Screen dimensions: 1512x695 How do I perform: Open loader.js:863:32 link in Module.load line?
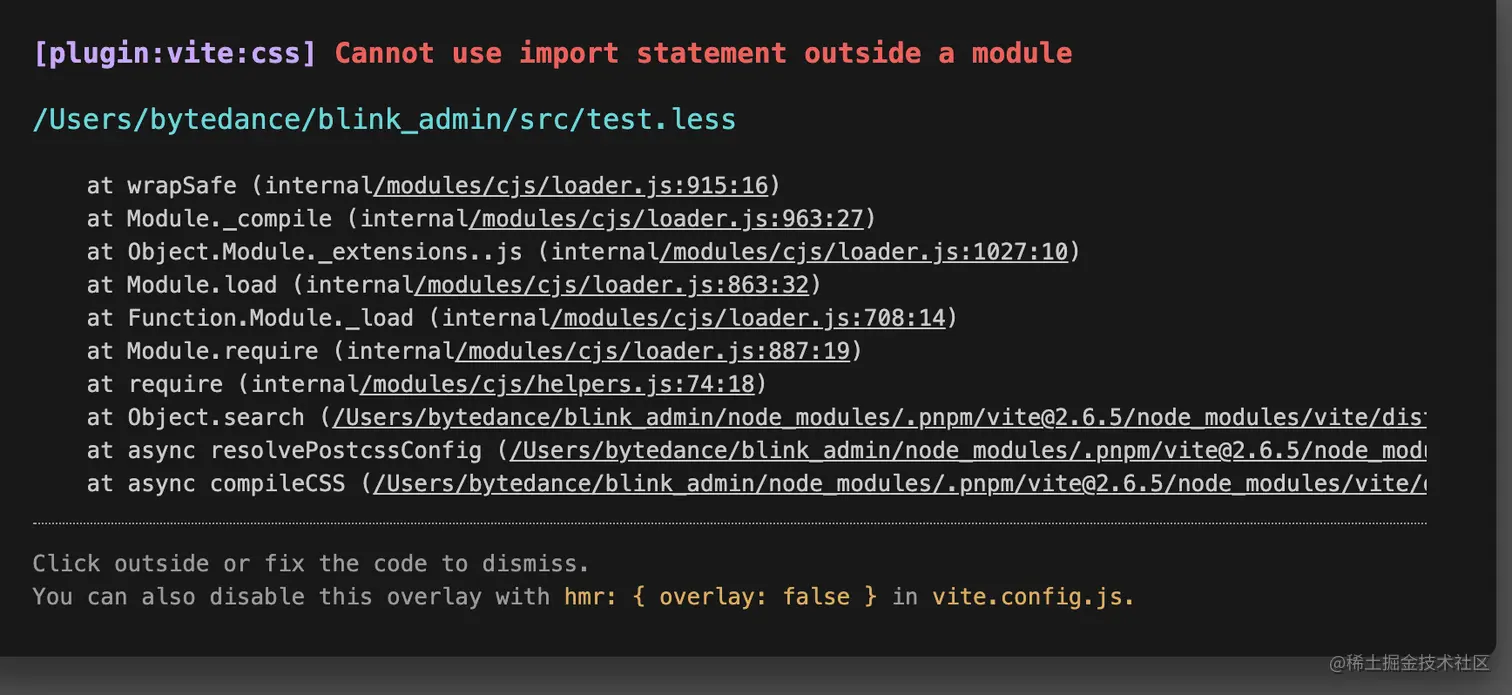click(611, 285)
